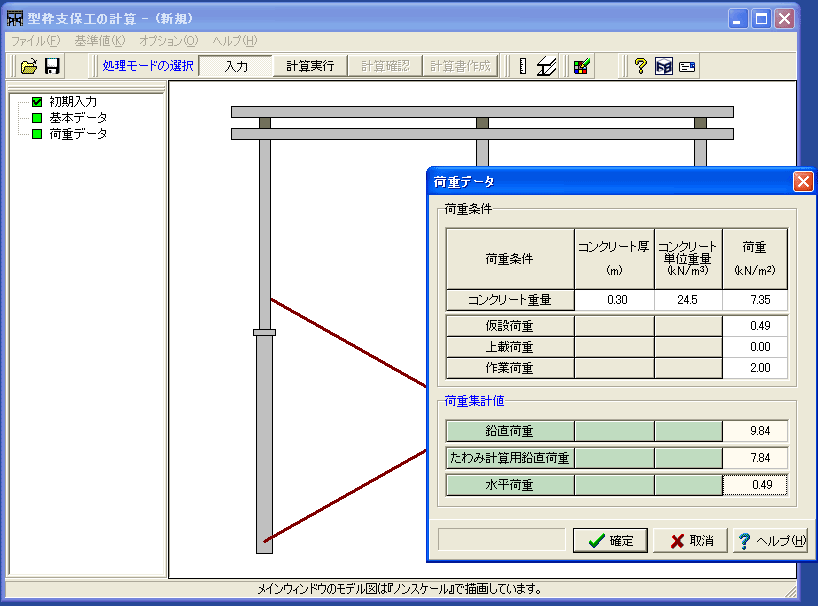Select 基本データ tree item label
Image resolution: width=818 pixels, height=606 pixels.
coord(78,118)
